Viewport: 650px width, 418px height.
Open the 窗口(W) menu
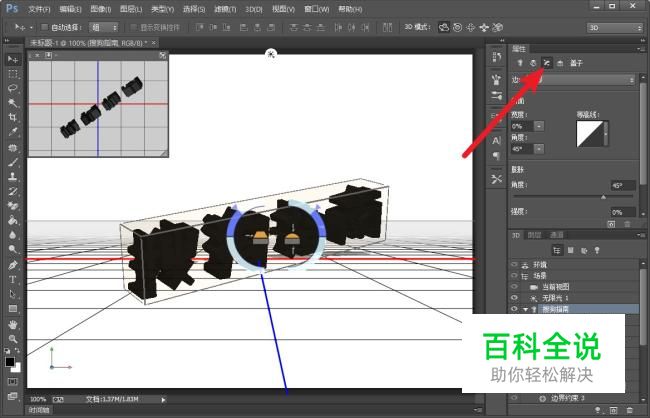tap(316, 9)
